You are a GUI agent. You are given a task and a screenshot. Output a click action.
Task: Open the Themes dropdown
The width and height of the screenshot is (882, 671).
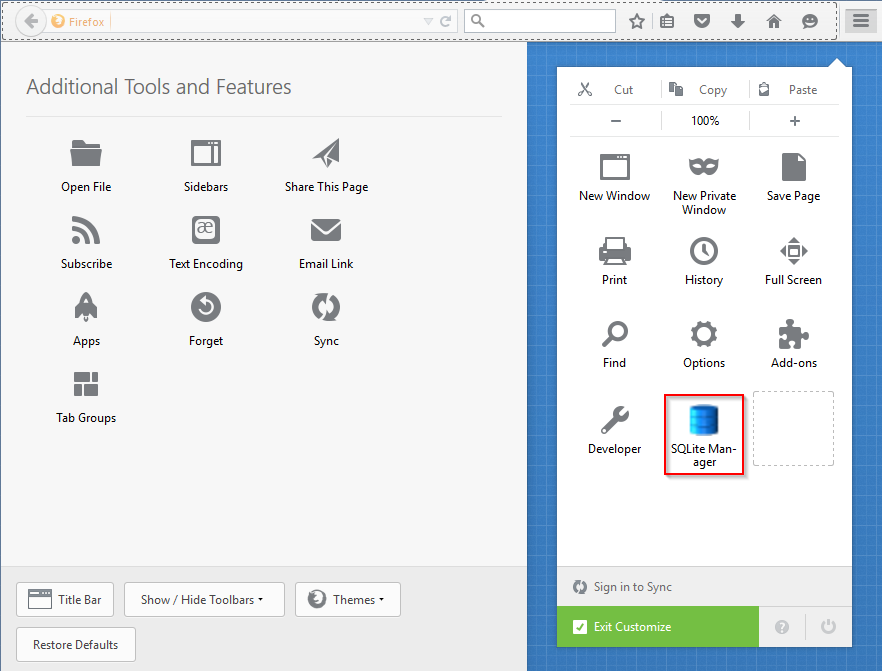348,600
